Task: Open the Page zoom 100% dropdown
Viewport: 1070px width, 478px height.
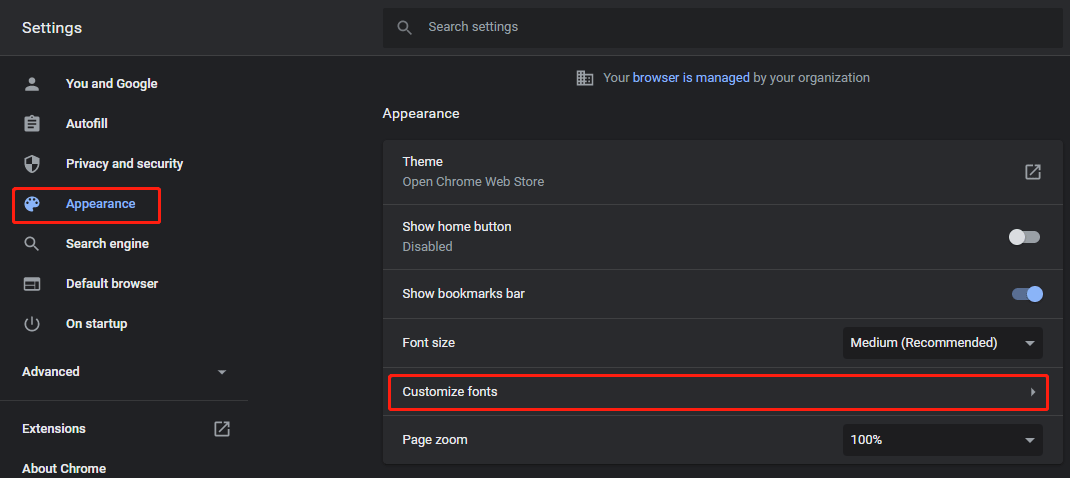Action: (x=942, y=440)
